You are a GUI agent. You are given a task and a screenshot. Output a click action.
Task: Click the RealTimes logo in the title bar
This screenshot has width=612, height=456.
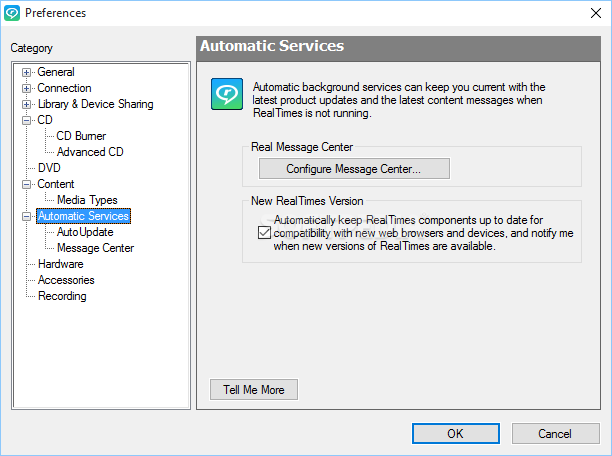(x=12, y=13)
